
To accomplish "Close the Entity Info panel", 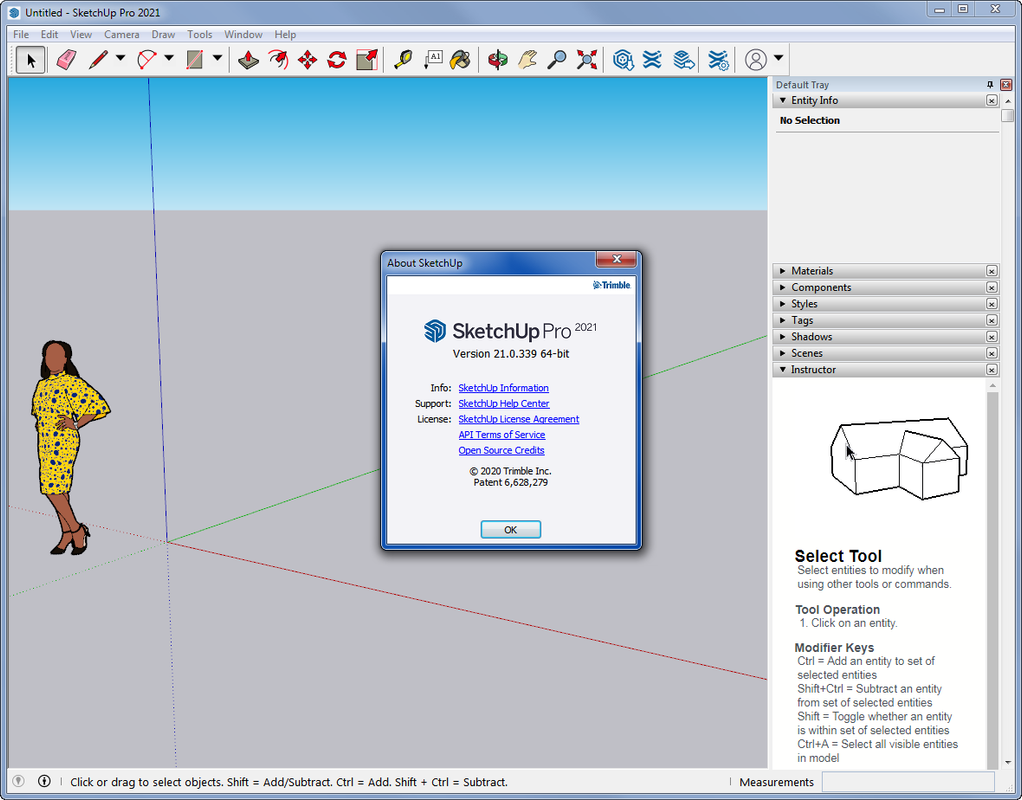I will click(x=991, y=100).
